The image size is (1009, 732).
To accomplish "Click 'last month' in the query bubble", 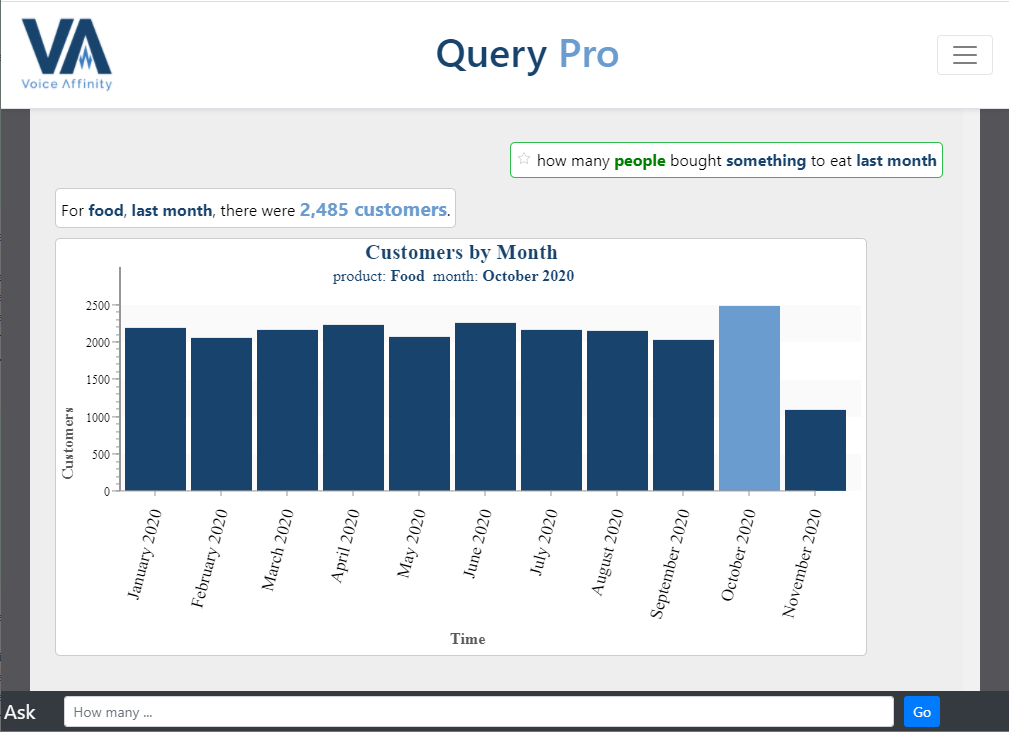I will [896, 160].
